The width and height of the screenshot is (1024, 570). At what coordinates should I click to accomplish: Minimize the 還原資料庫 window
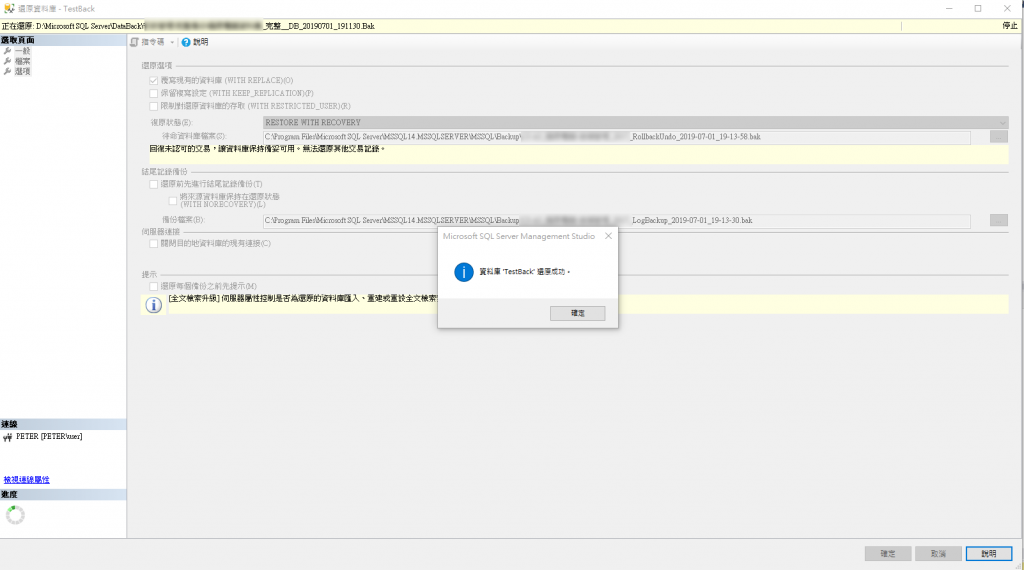[x=949, y=8]
